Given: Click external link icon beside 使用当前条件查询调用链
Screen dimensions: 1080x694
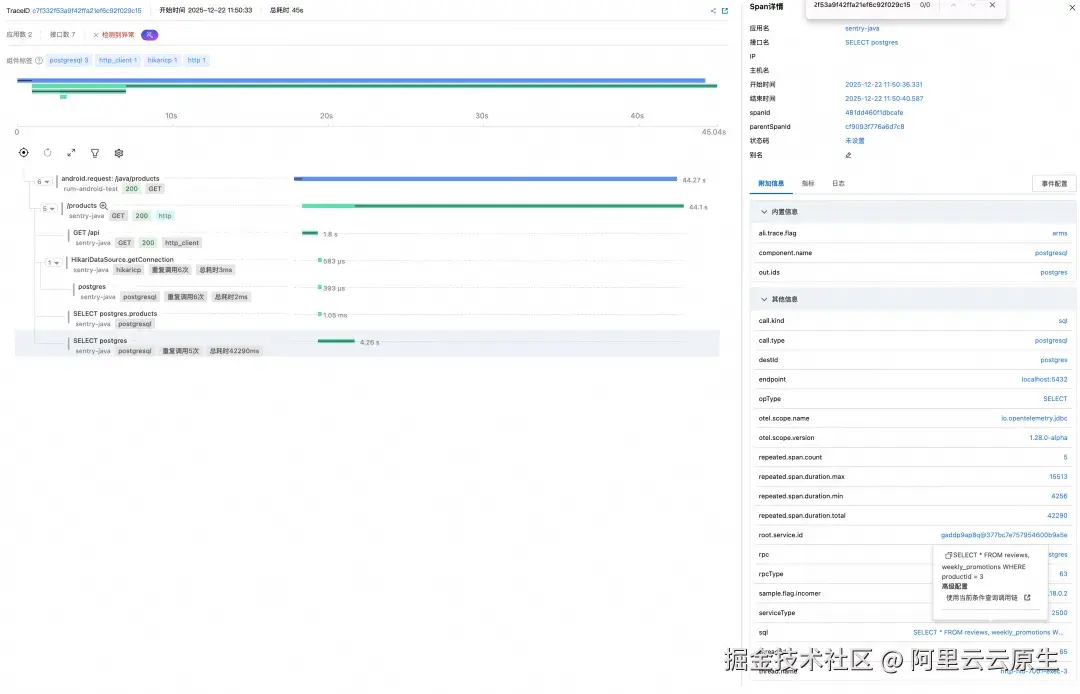Looking at the screenshot, I should [1027, 598].
